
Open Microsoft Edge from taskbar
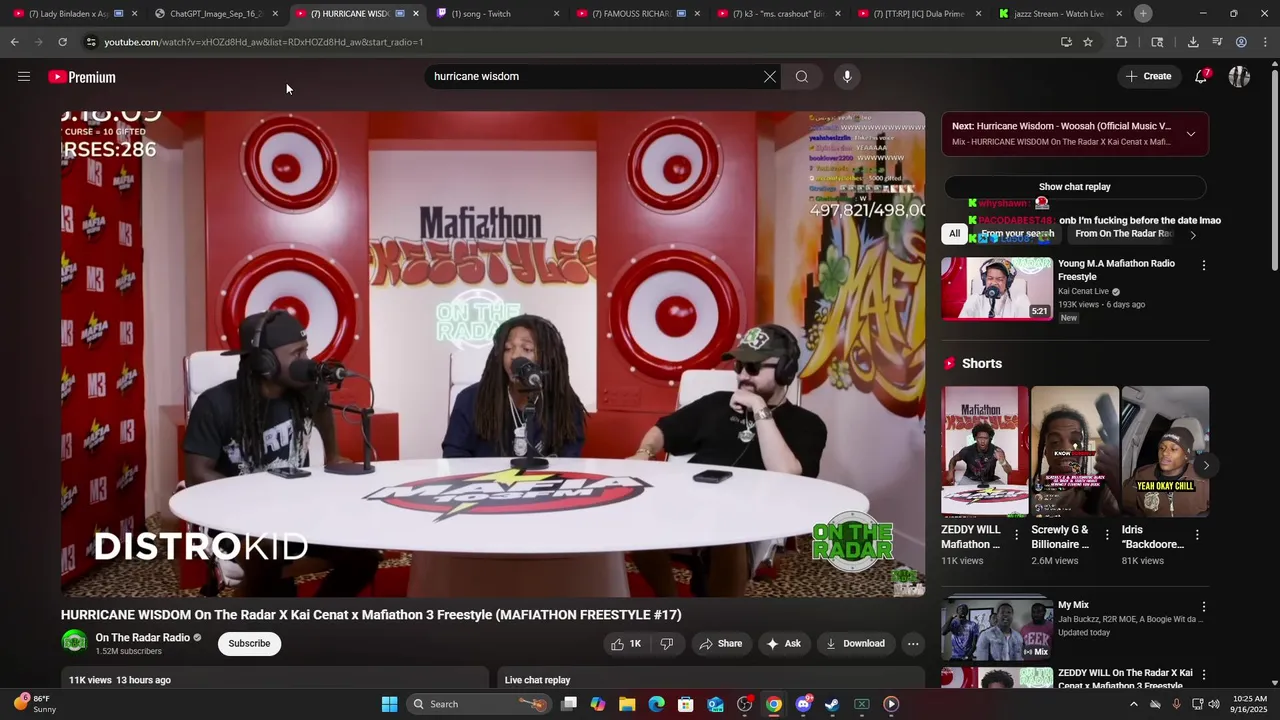pyautogui.click(x=656, y=704)
